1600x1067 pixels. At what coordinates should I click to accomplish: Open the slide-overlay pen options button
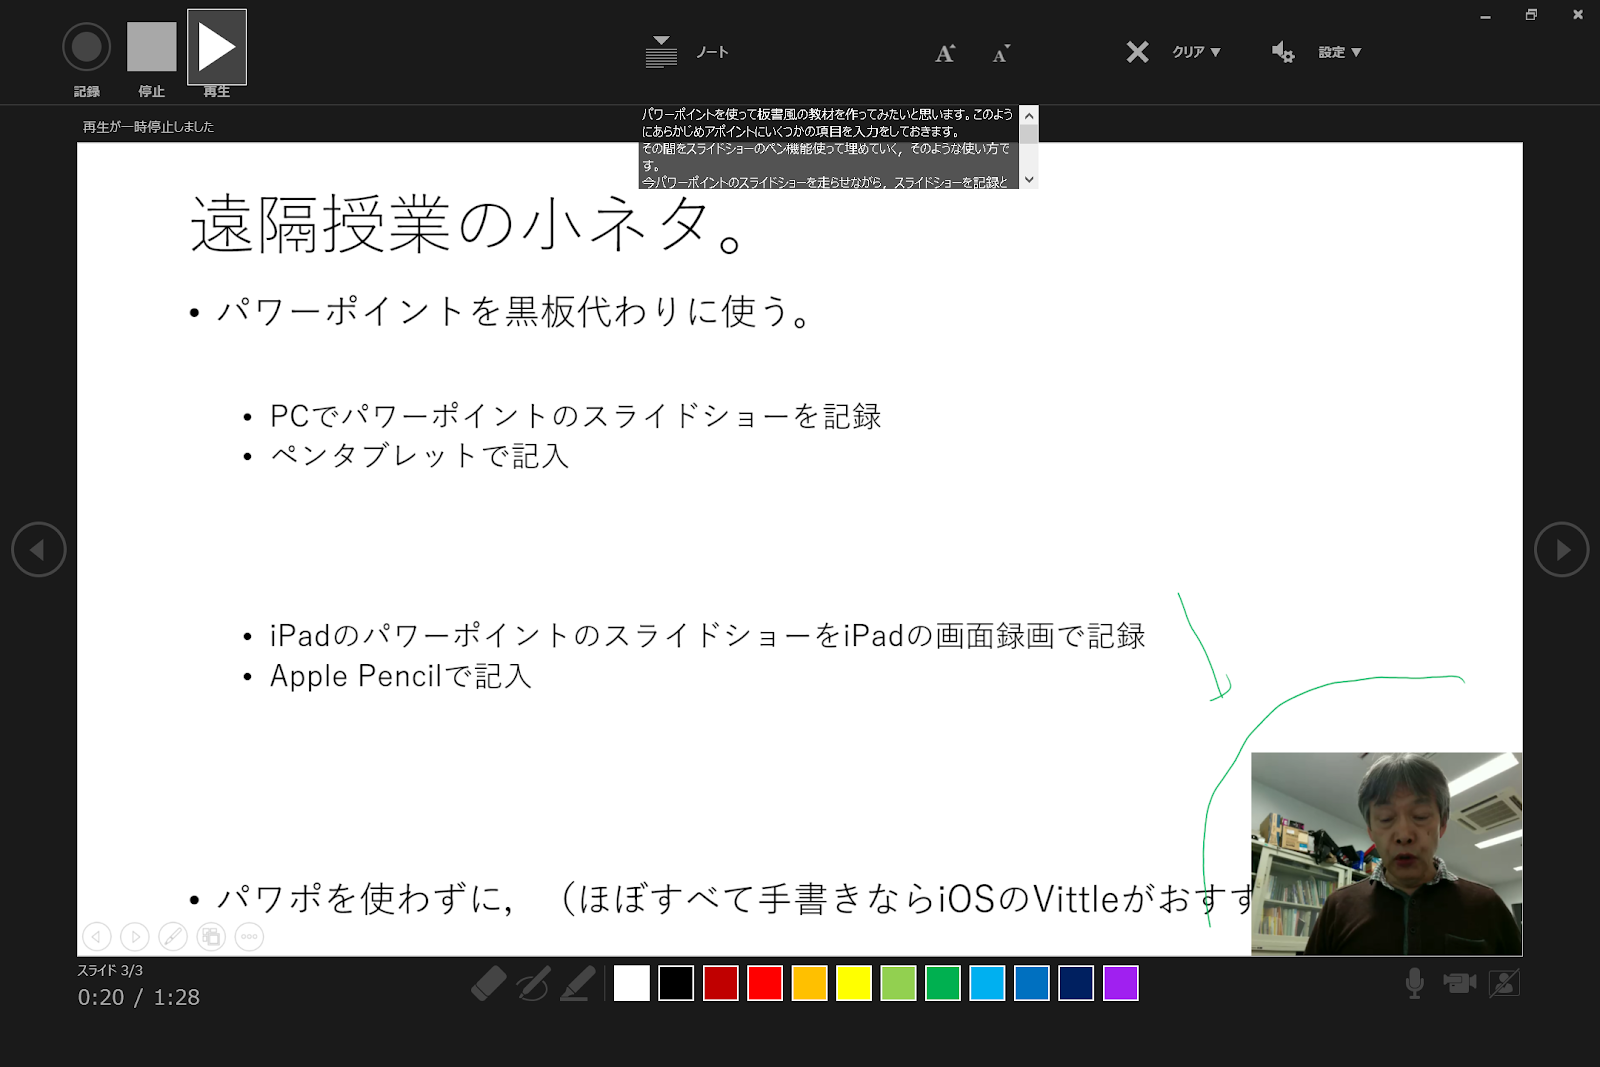coord(173,937)
